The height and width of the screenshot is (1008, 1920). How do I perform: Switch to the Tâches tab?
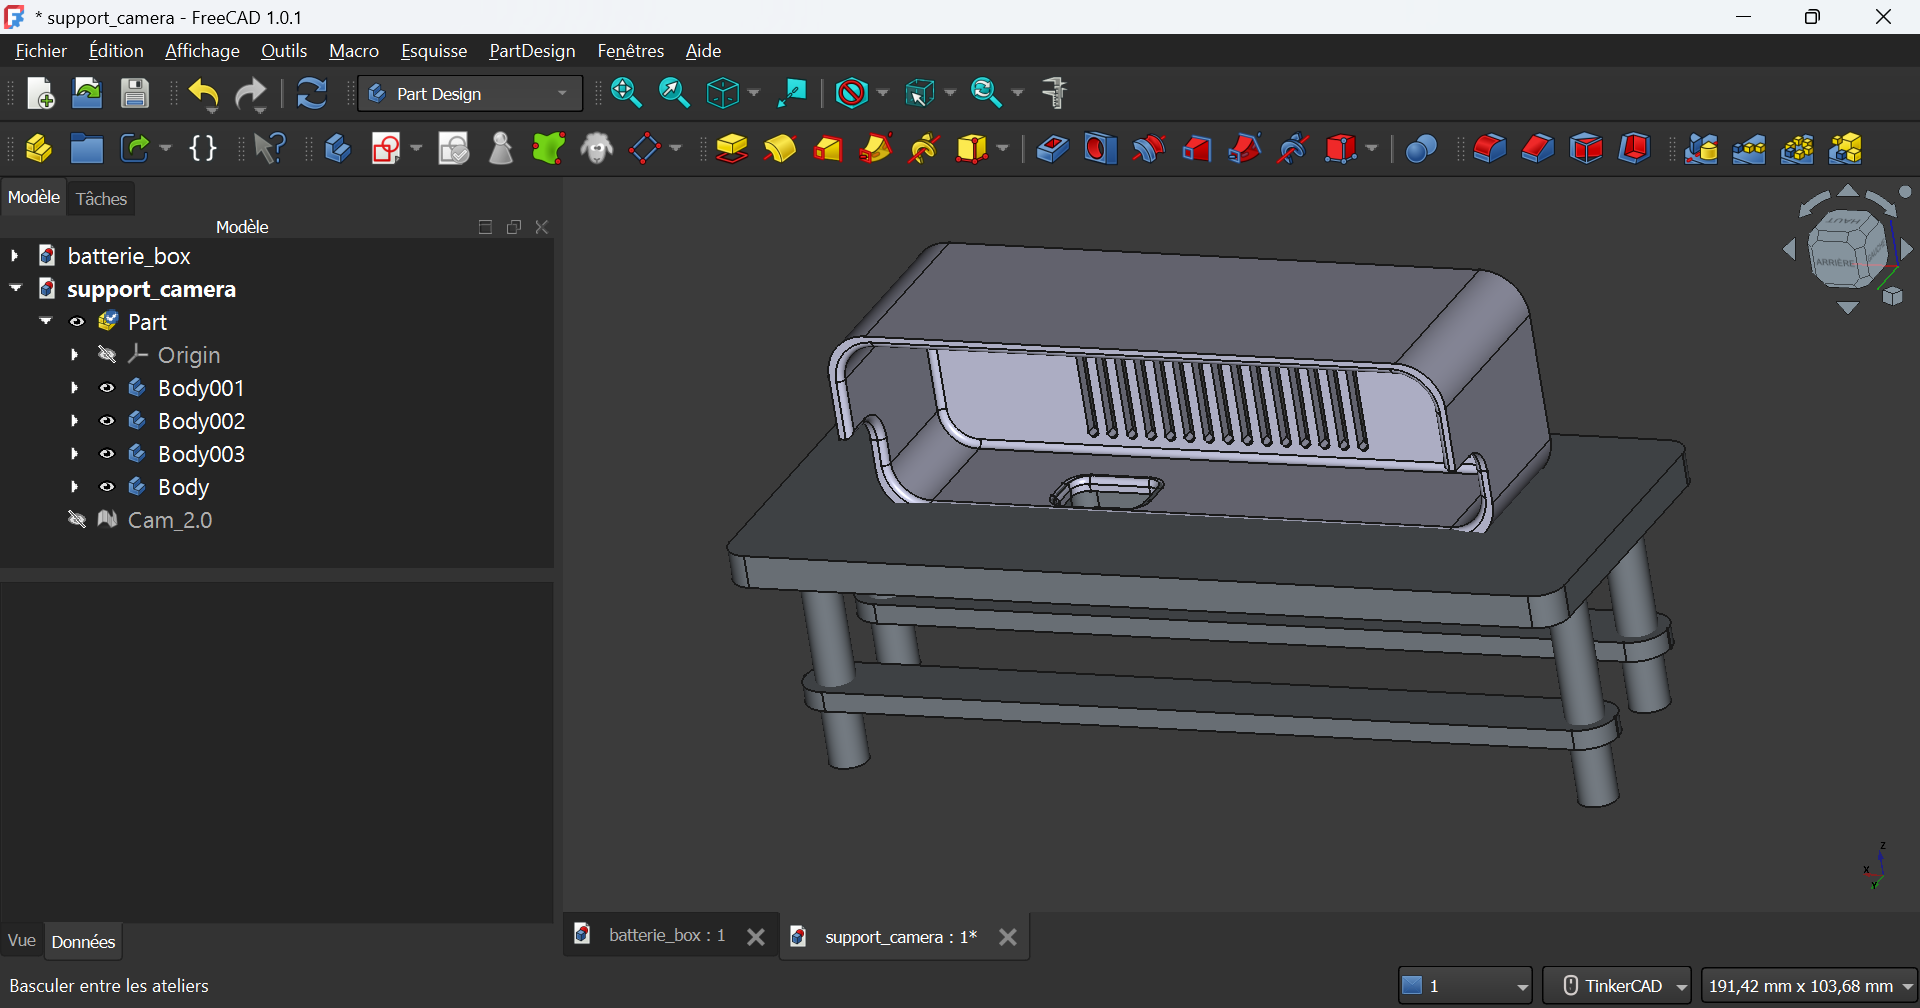(x=102, y=199)
